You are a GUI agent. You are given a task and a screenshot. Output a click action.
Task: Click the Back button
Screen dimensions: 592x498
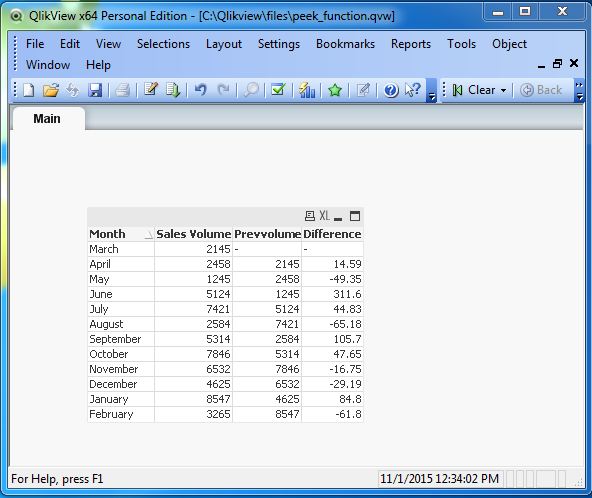click(541, 90)
